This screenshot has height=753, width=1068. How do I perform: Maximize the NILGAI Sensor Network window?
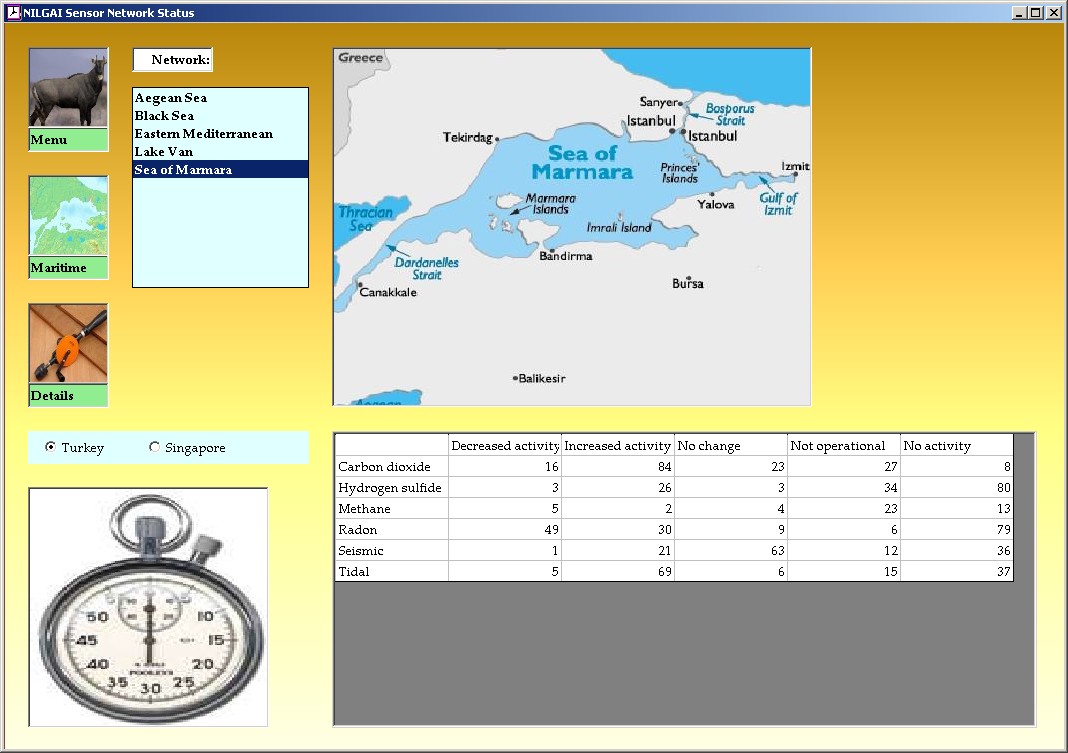tap(1035, 13)
